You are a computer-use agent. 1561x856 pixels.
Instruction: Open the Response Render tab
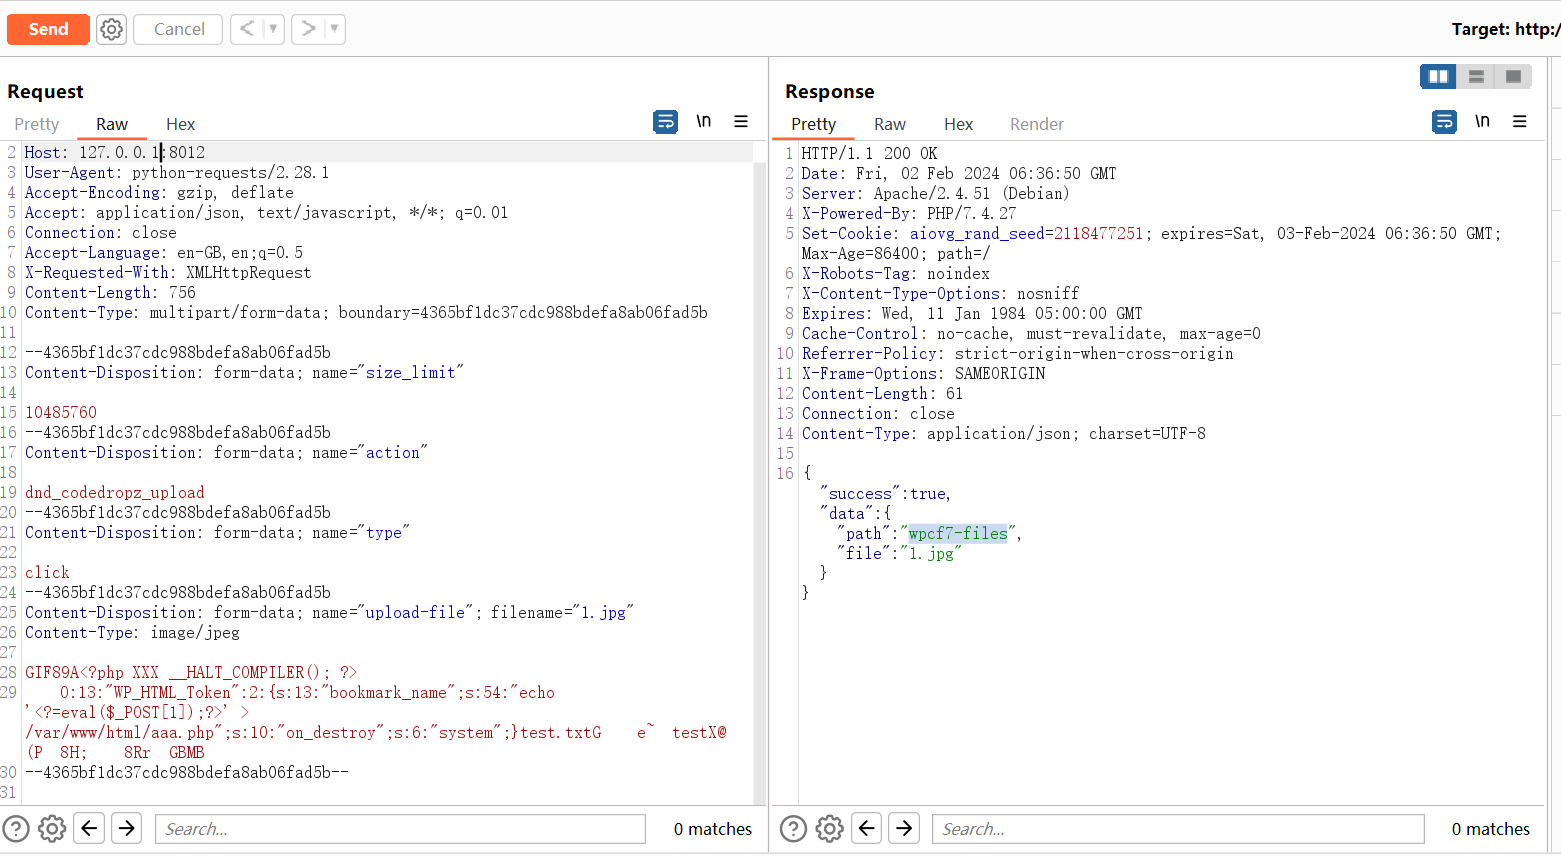tap(1037, 124)
